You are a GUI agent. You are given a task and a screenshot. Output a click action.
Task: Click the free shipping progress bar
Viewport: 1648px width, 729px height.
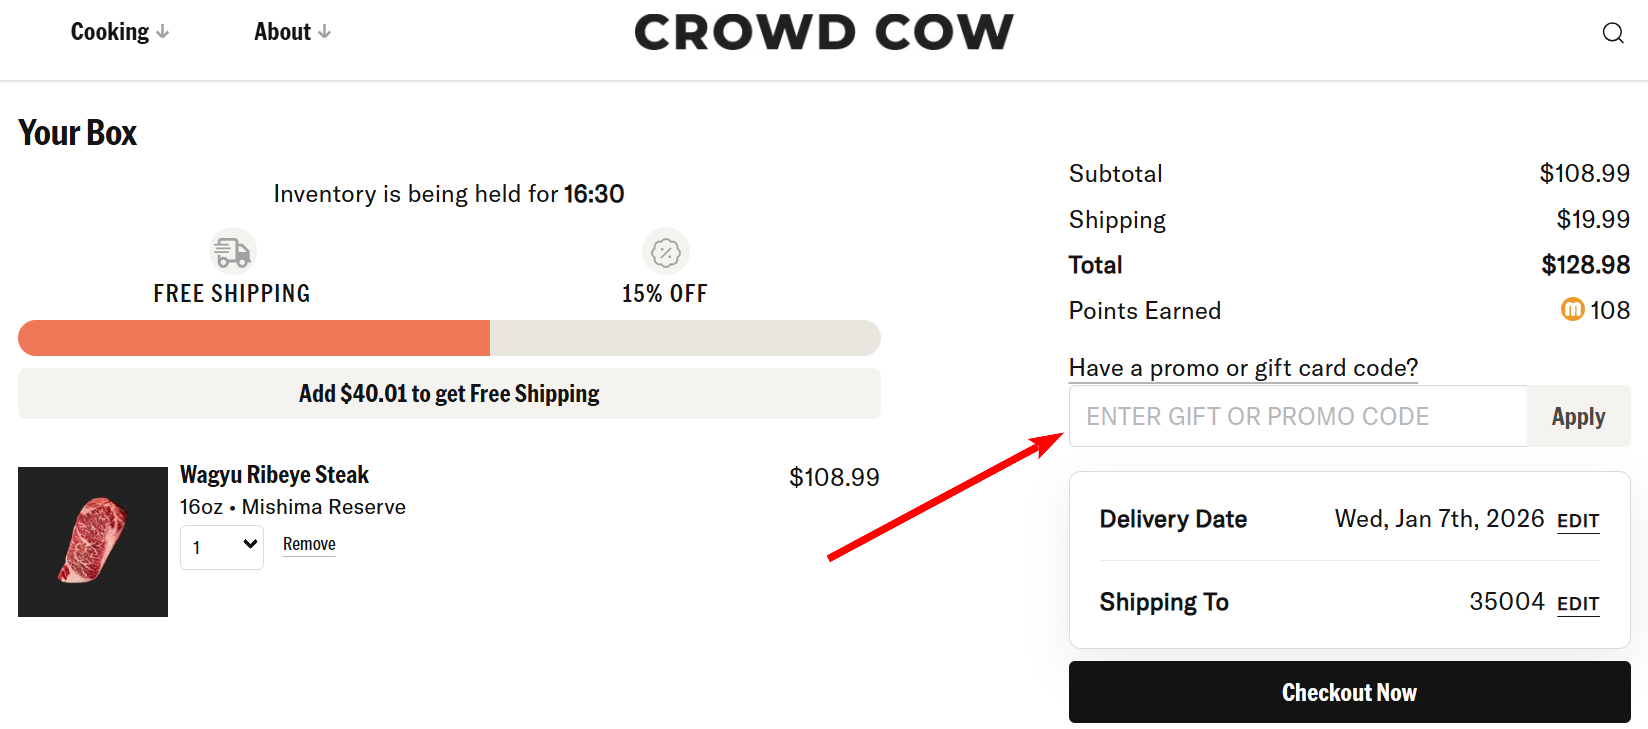[x=449, y=338]
